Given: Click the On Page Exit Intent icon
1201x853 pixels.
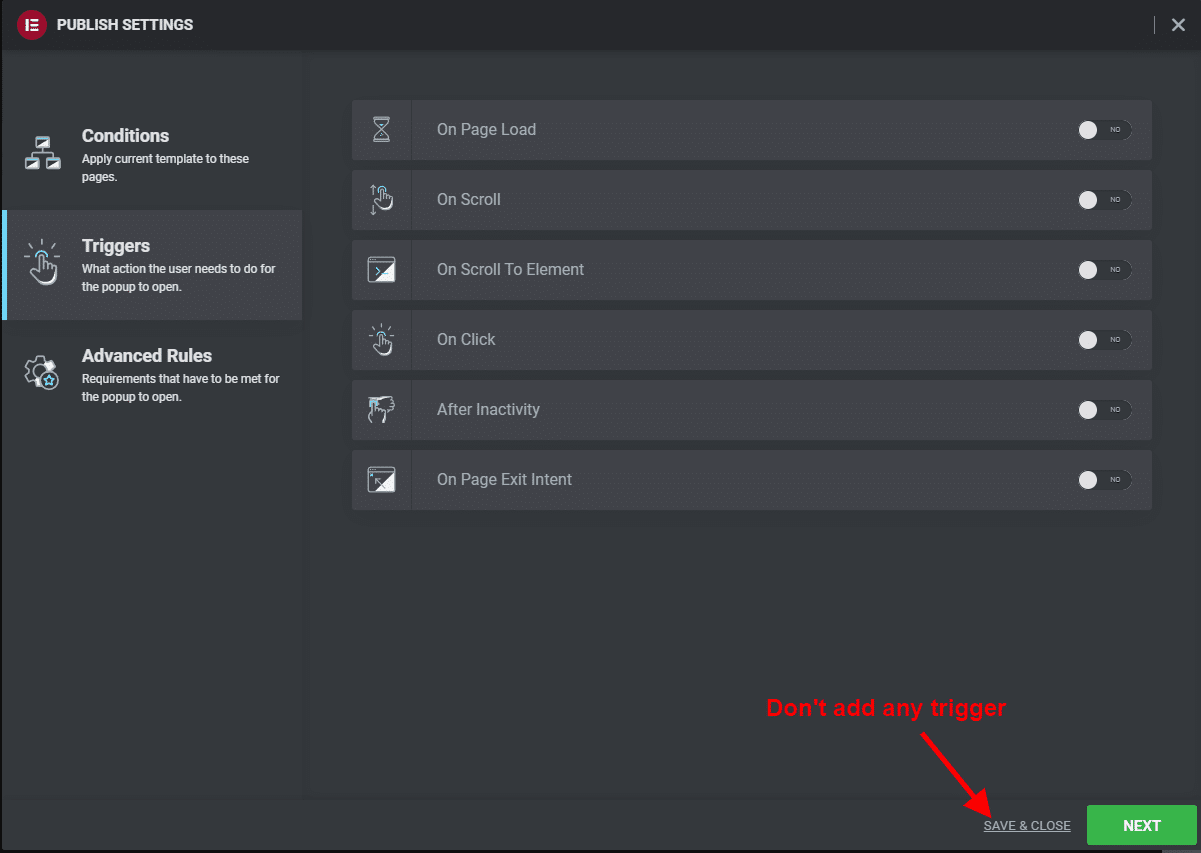Looking at the screenshot, I should tap(382, 480).
